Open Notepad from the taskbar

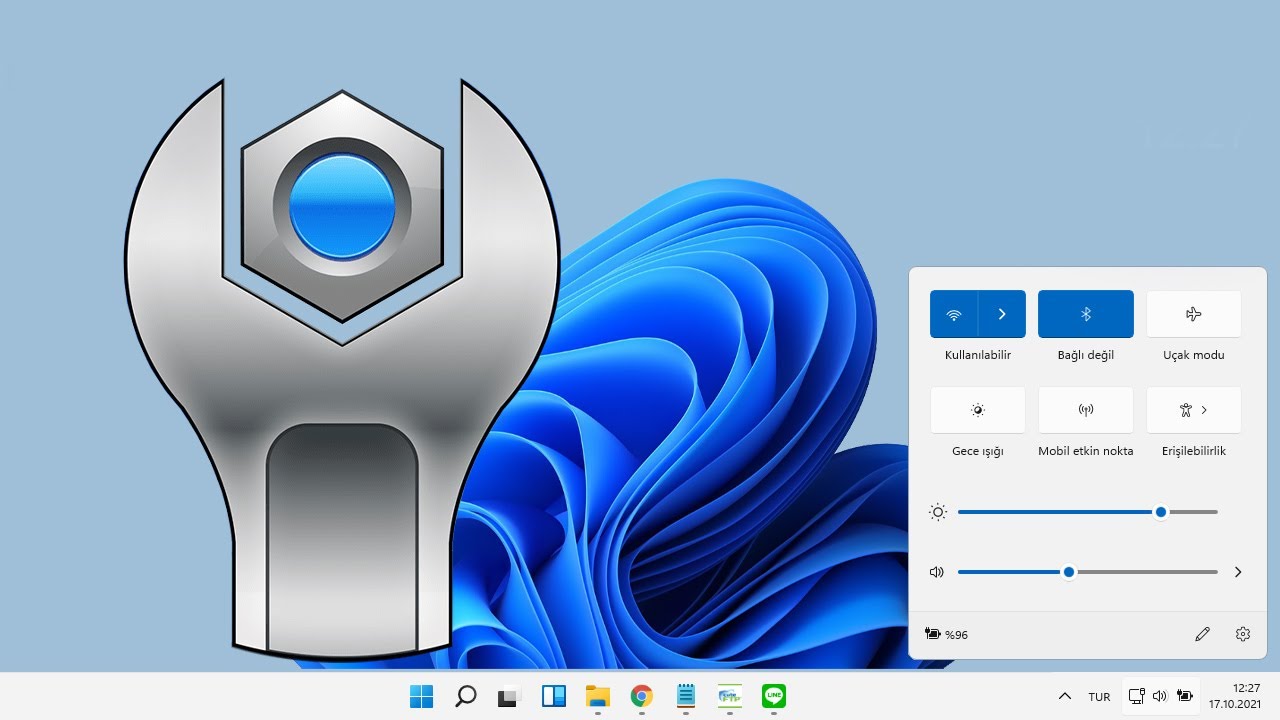click(x=685, y=696)
